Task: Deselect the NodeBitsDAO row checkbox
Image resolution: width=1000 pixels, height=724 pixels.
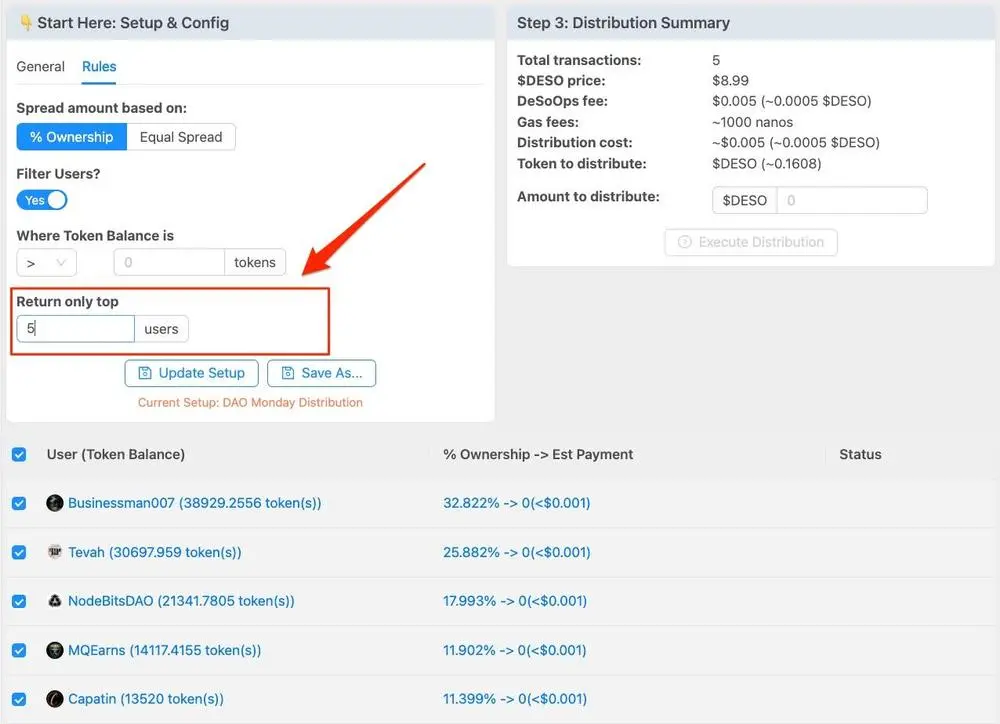Action: click(x=19, y=601)
